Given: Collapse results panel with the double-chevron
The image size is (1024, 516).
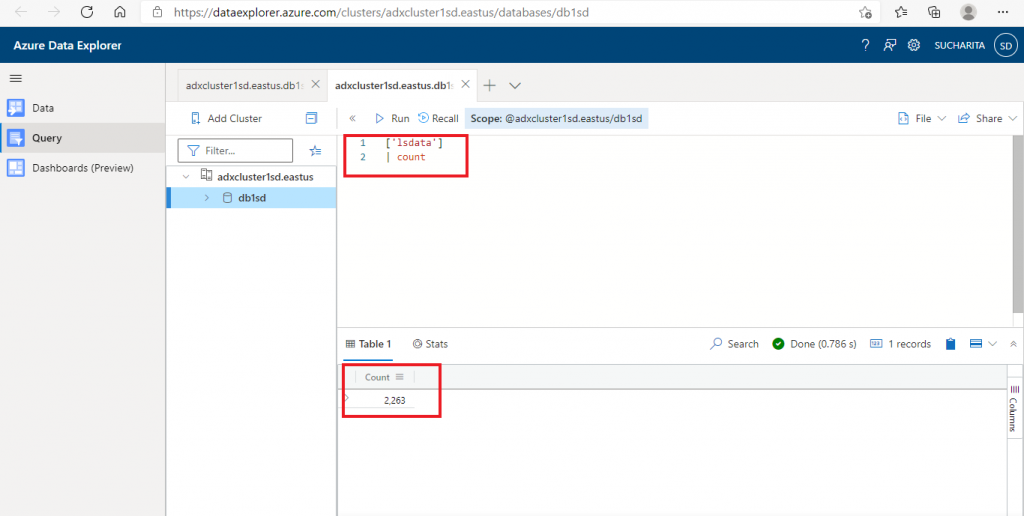Looking at the screenshot, I should click(x=1013, y=344).
